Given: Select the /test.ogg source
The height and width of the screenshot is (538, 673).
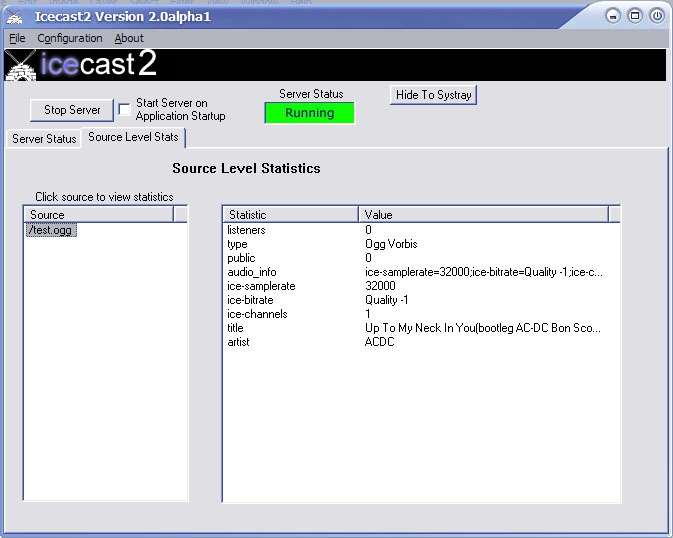Looking at the screenshot, I should pos(51,230).
